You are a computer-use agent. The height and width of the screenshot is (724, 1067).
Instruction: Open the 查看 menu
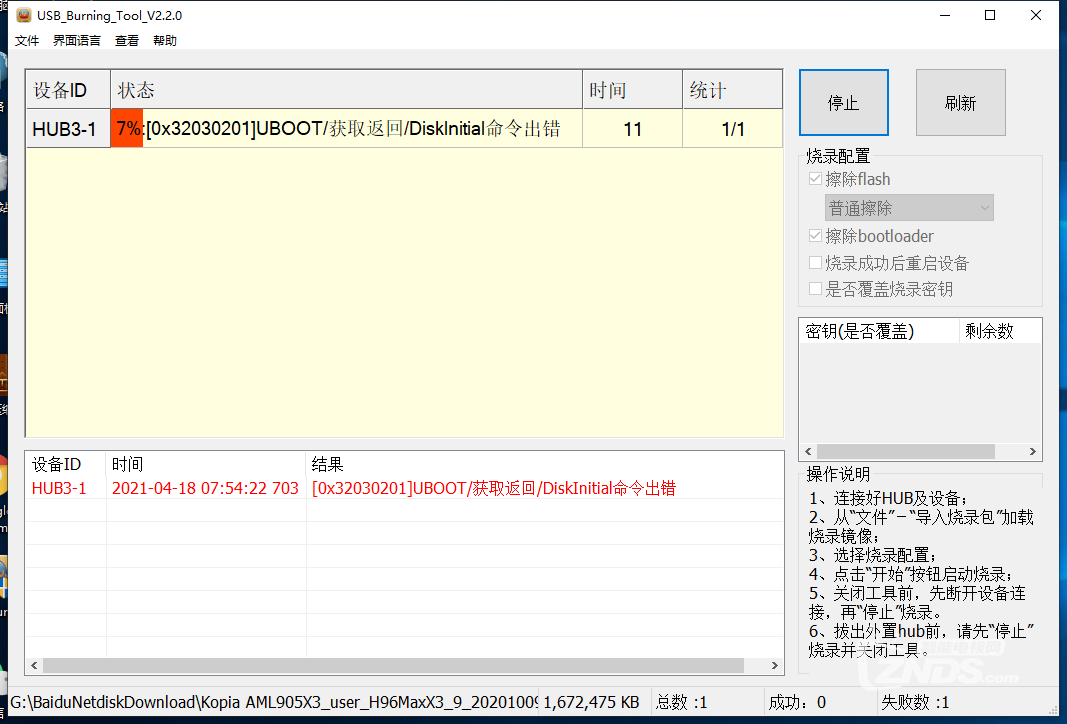tap(127, 41)
